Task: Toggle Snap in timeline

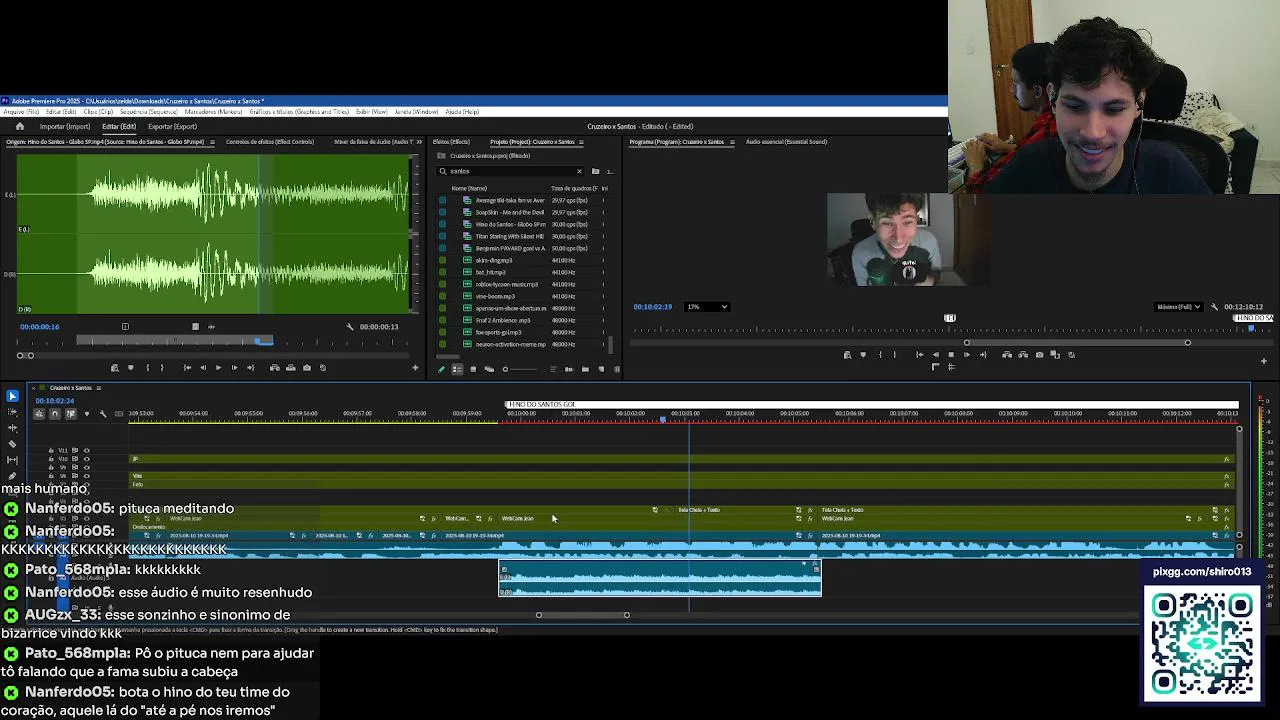Action: [x=55, y=414]
